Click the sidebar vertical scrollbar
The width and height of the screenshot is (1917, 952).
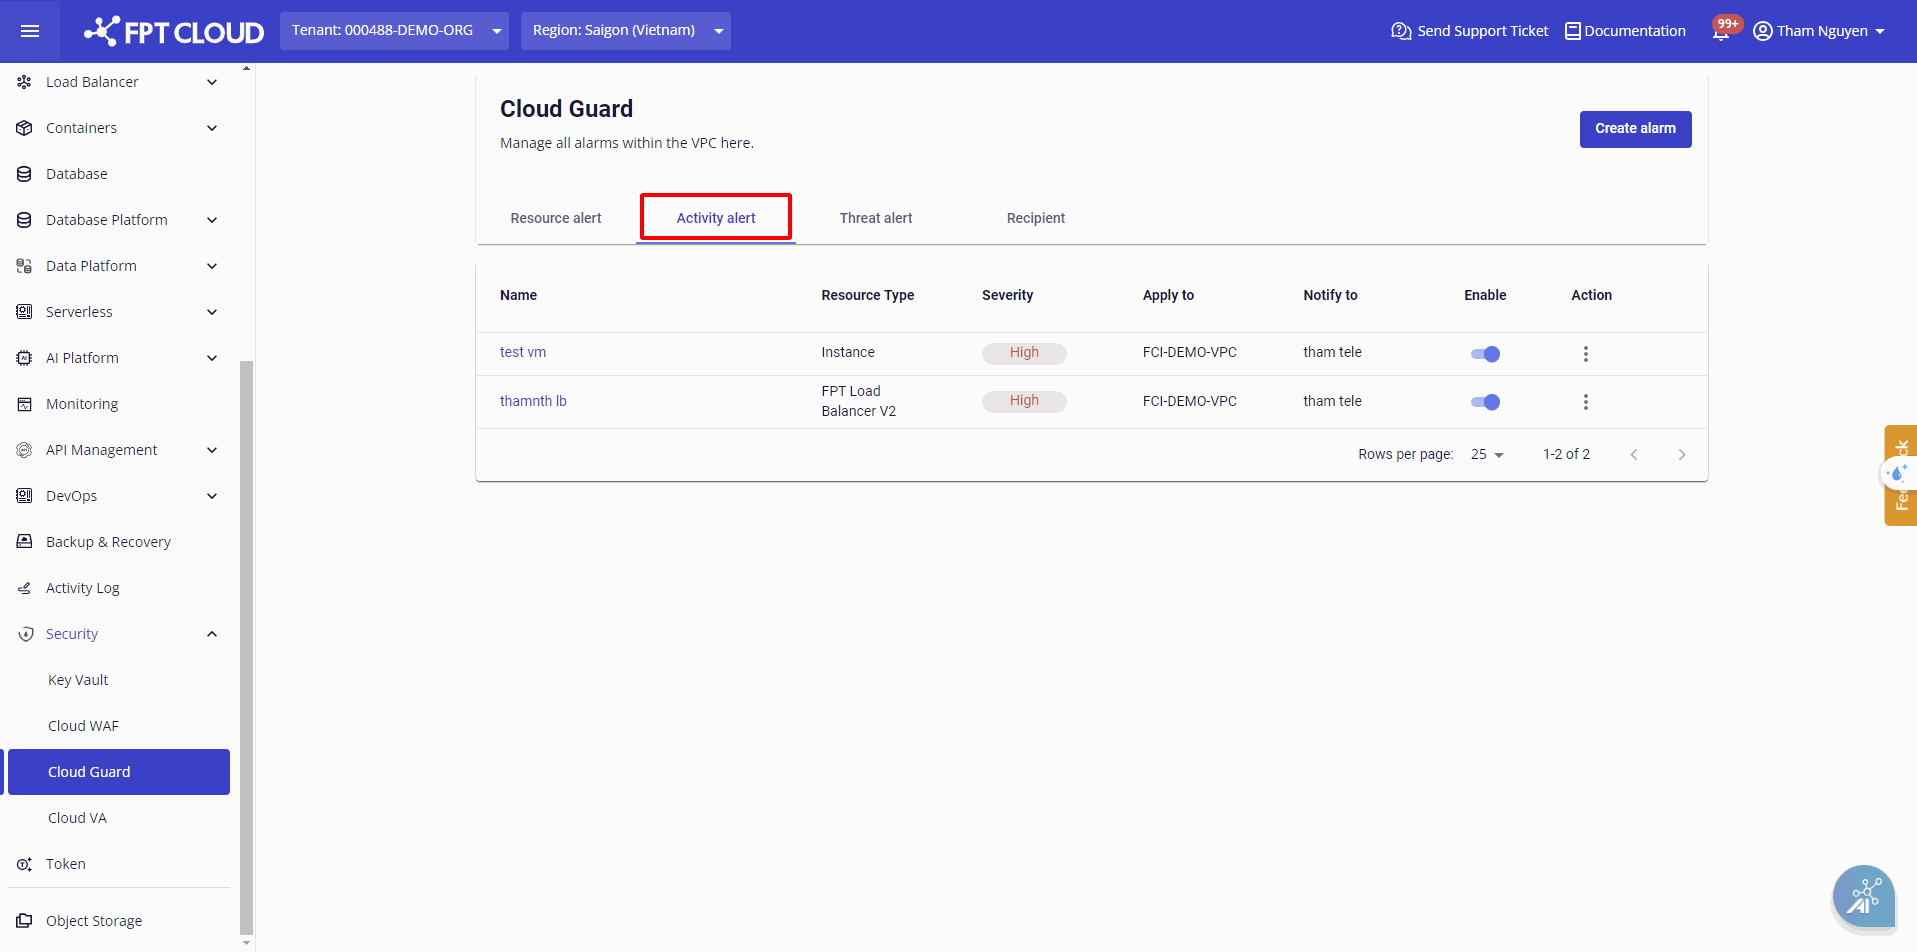[x=246, y=646]
